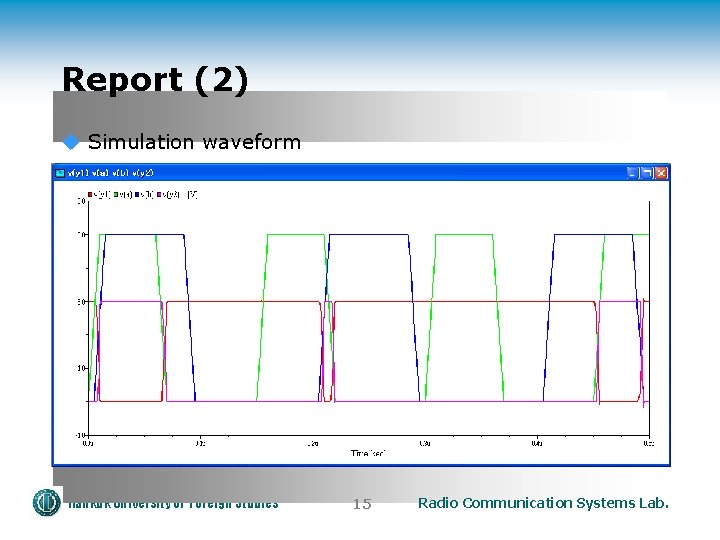This screenshot has width=720, height=540.
Task: Minimize the waveform viewer window
Action: pyautogui.click(x=633, y=173)
